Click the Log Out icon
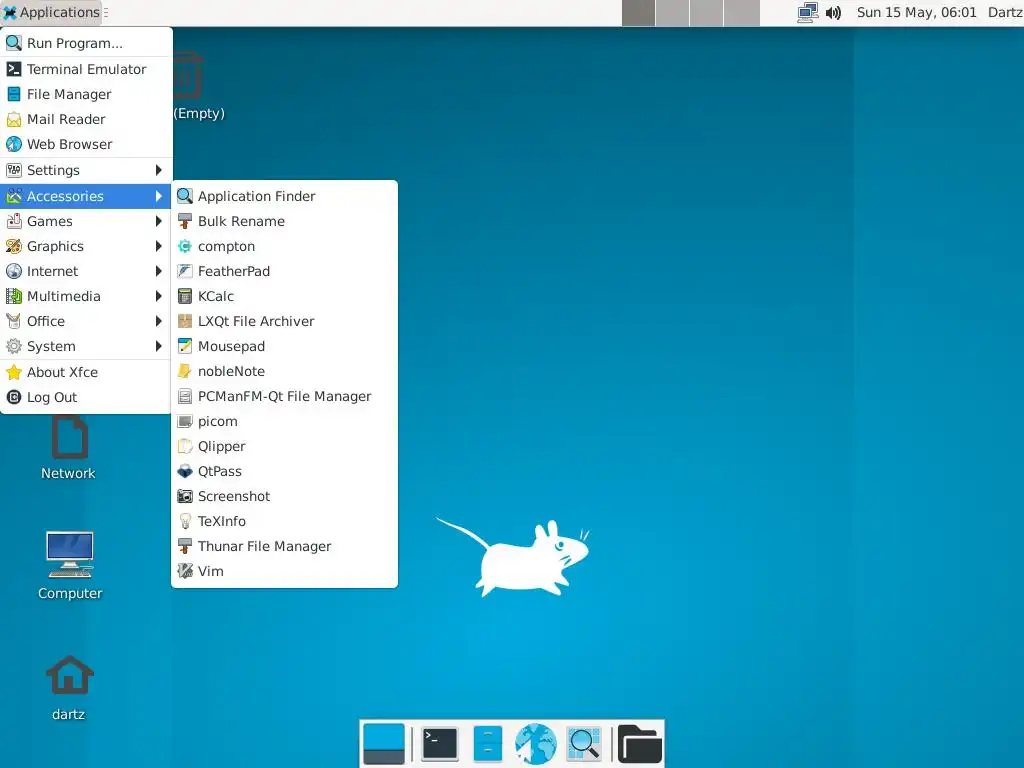The image size is (1024, 768). (x=14, y=397)
